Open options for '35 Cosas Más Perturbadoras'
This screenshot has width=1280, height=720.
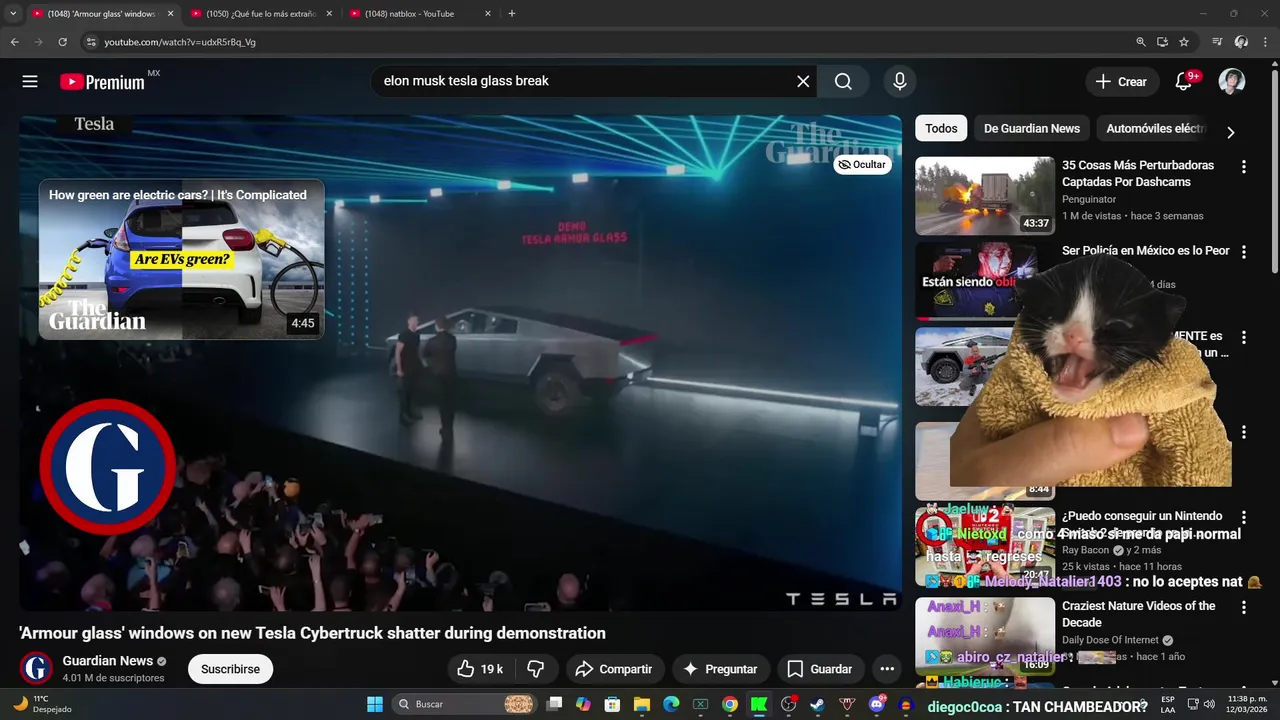coord(1244,167)
